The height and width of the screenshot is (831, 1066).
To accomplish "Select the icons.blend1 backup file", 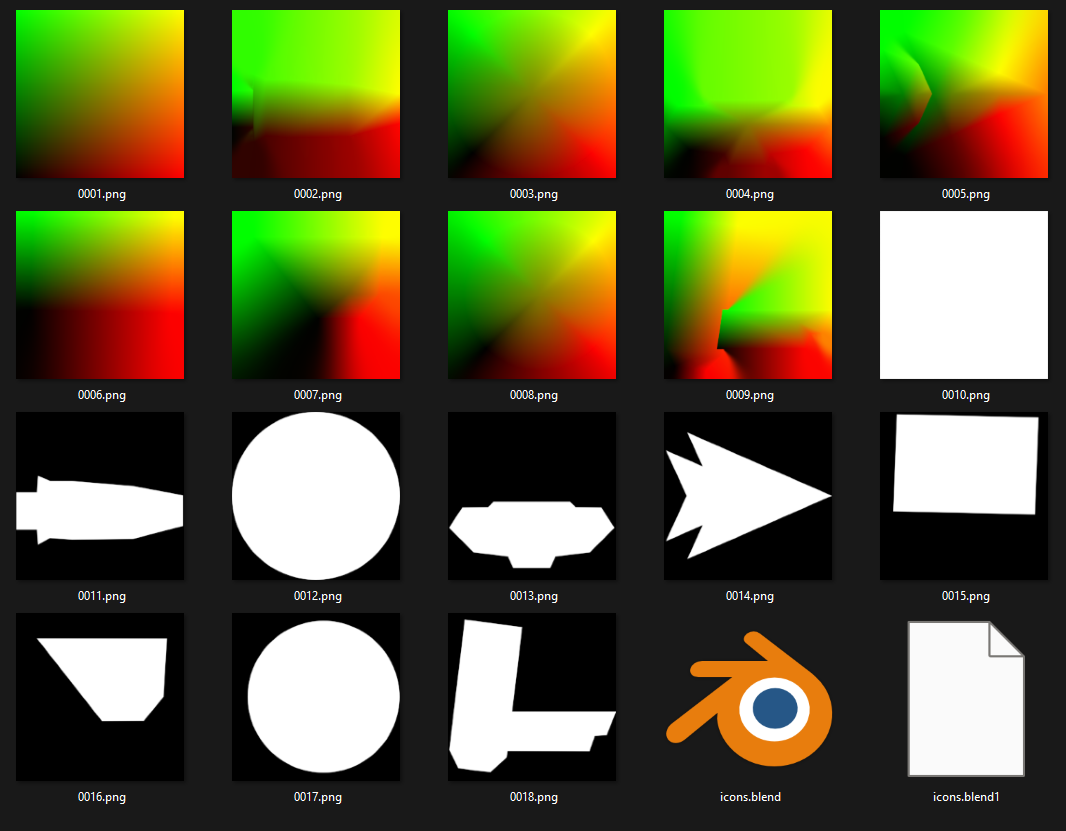I will [964, 697].
